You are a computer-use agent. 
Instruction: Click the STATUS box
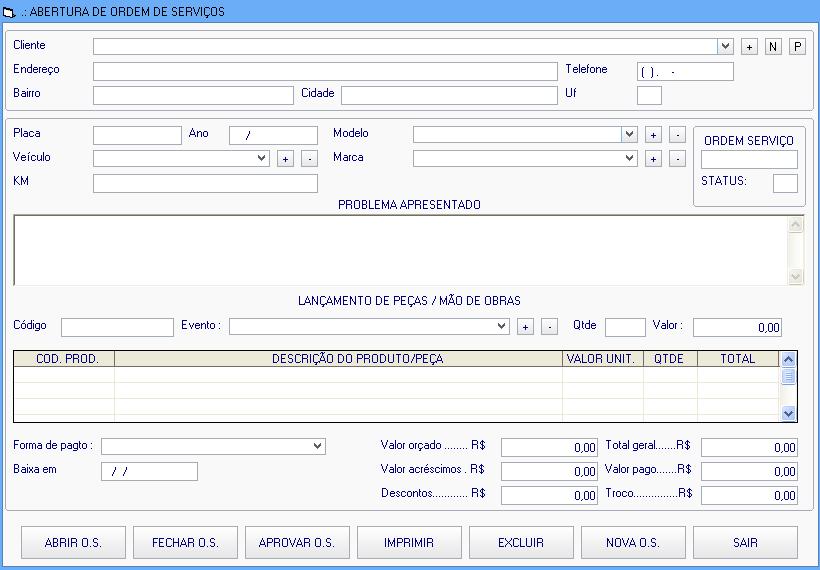click(785, 184)
